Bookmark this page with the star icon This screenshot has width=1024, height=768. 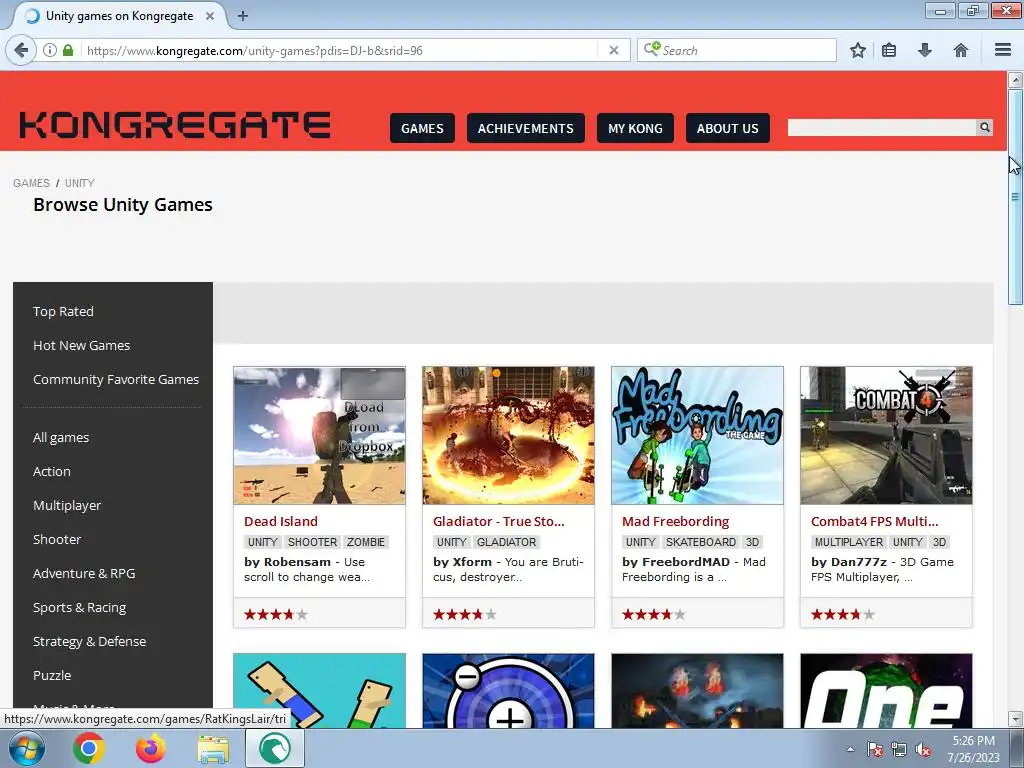857,50
